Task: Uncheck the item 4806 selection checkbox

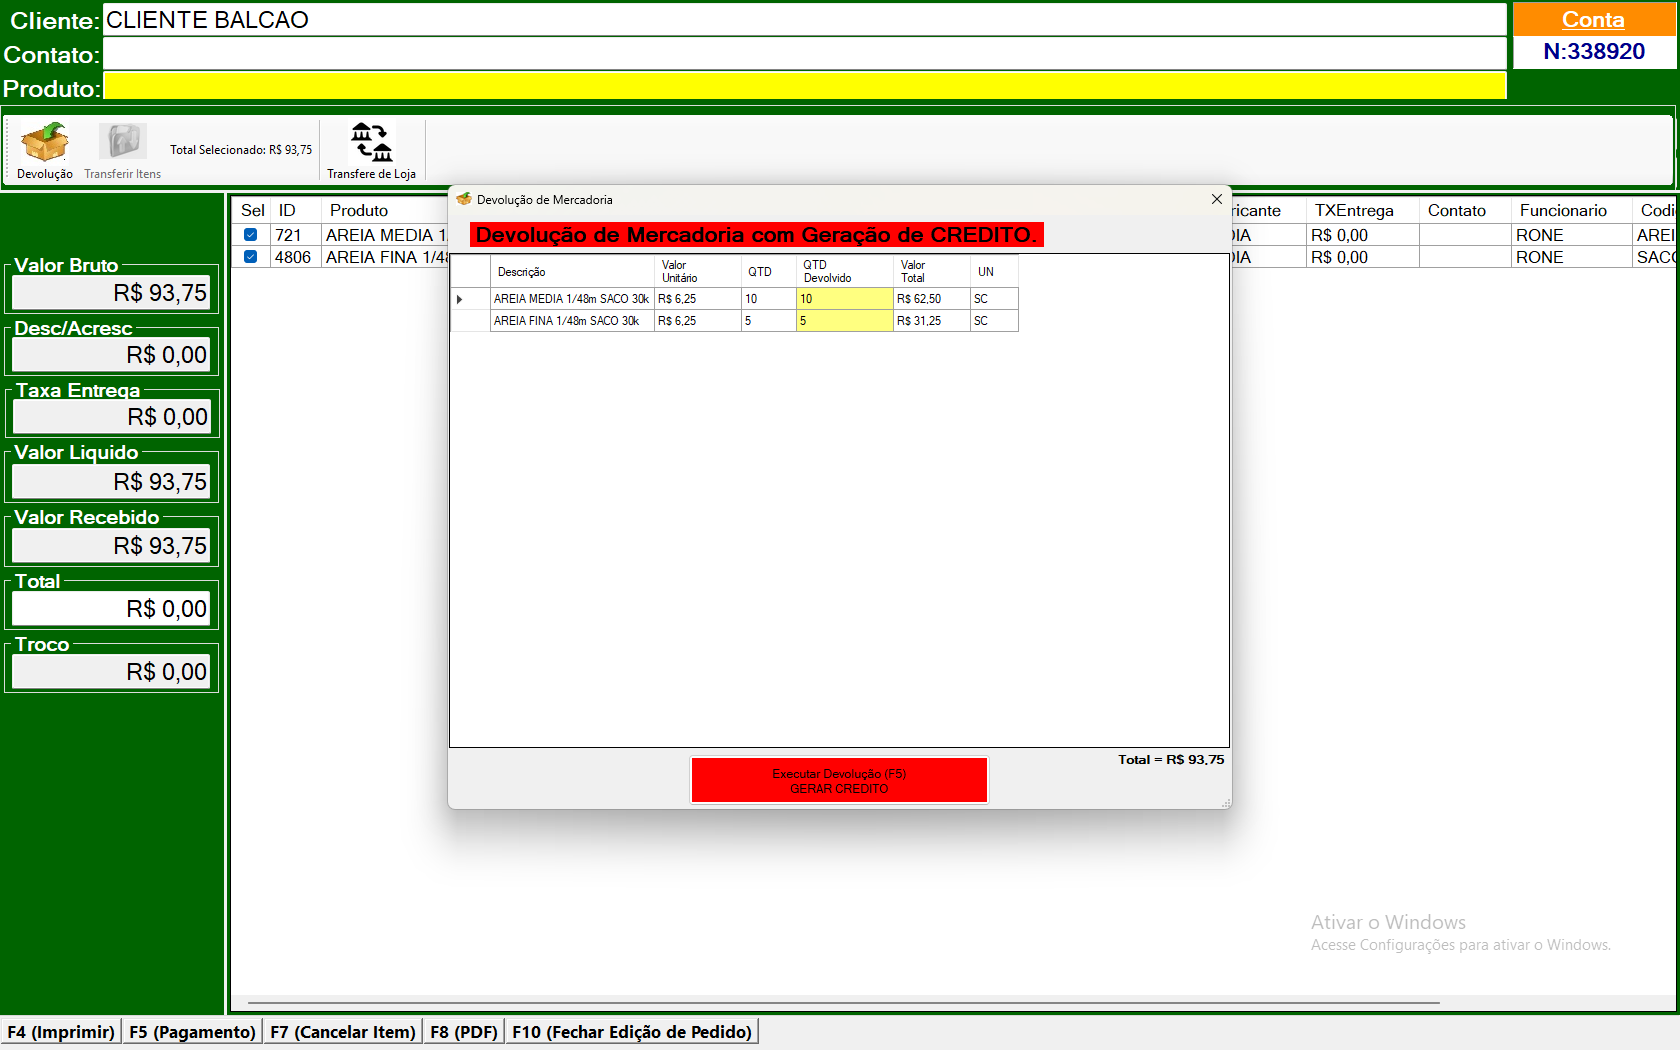Action: [251, 257]
